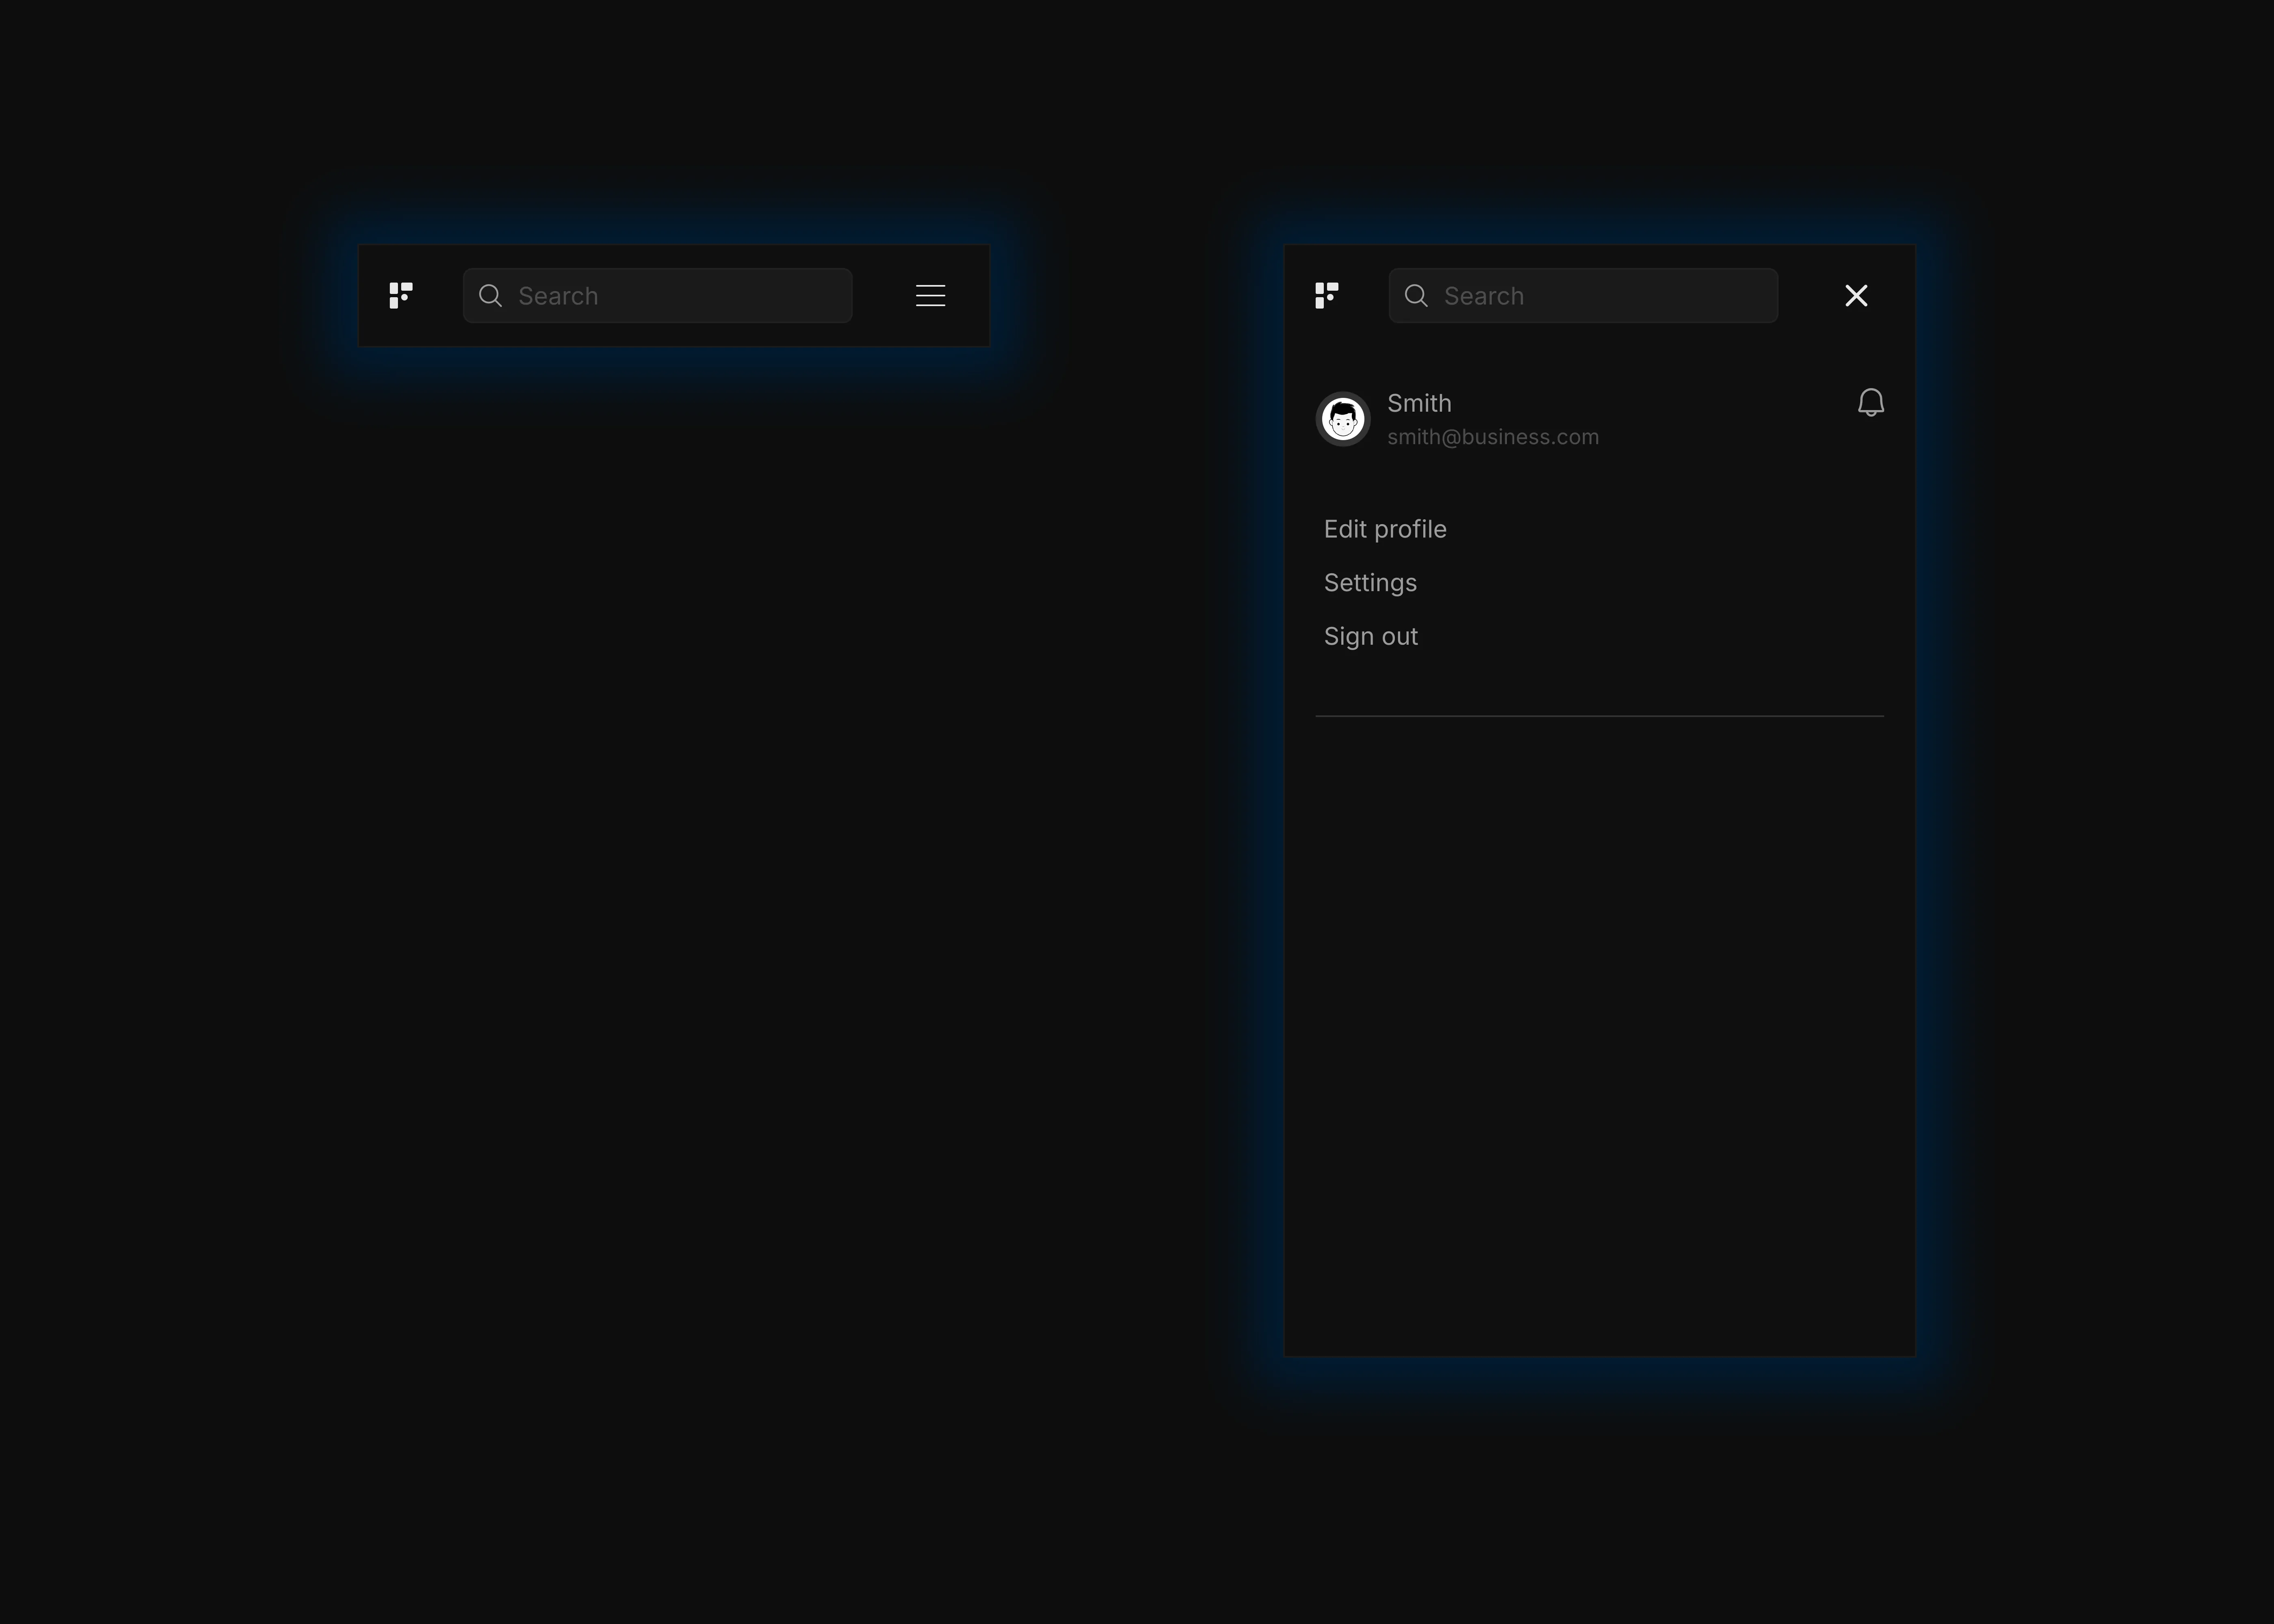Focus the Search field in the expanded panel

(1583, 296)
